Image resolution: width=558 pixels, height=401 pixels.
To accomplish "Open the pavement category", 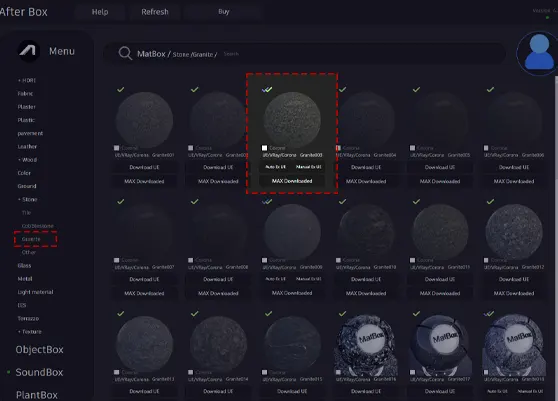I will 30,133.
